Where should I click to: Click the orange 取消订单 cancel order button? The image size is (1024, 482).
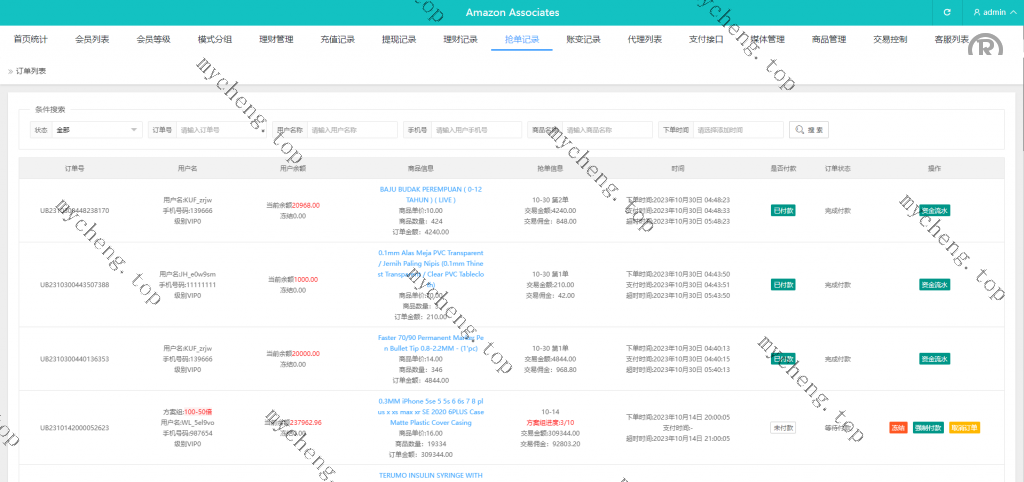(x=964, y=428)
